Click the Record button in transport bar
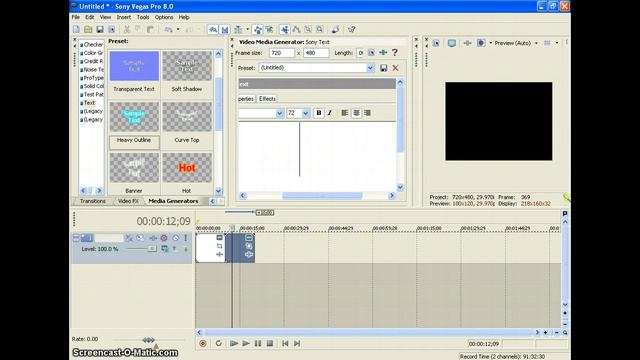Image resolution: width=640 pixels, height=360 pixels. coord(202,344)
